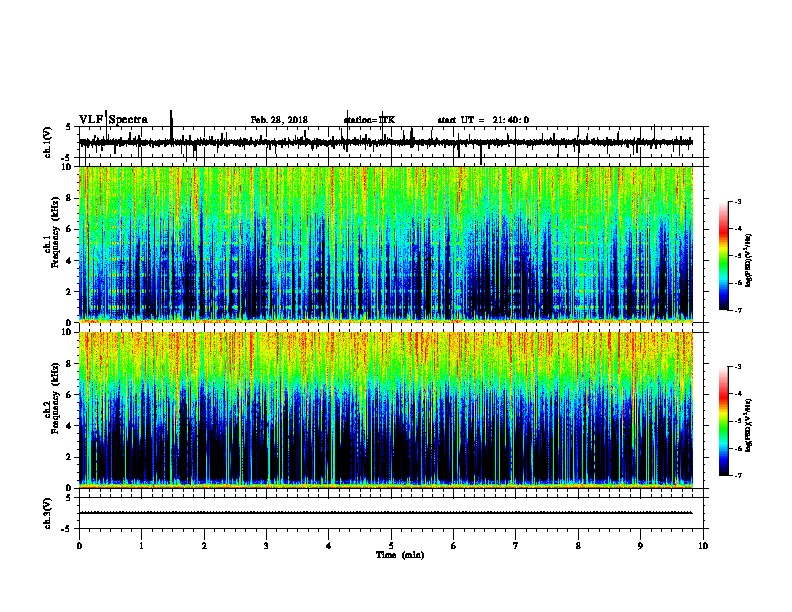Click the "ch.3(V)" waveform axis label

[48, 513]
